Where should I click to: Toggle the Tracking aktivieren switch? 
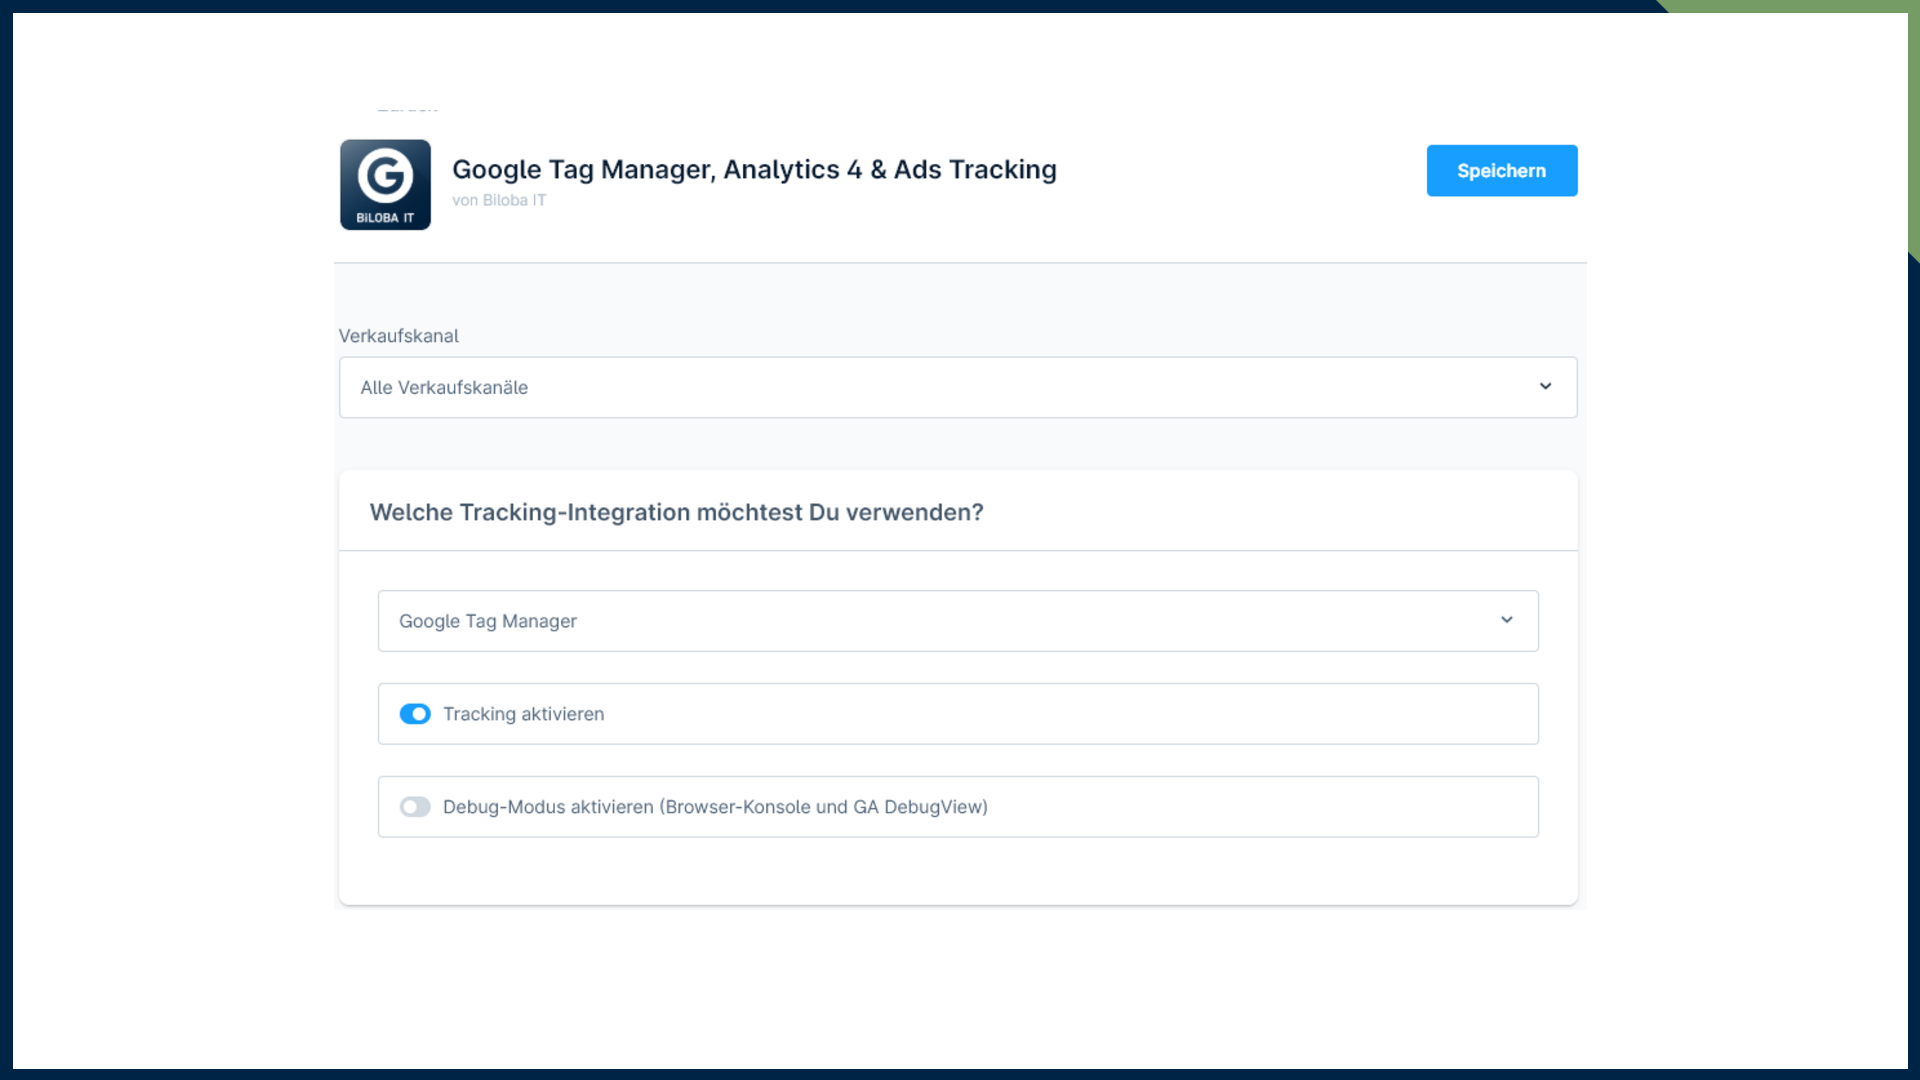pyautogui.click(x=415, y=714)
